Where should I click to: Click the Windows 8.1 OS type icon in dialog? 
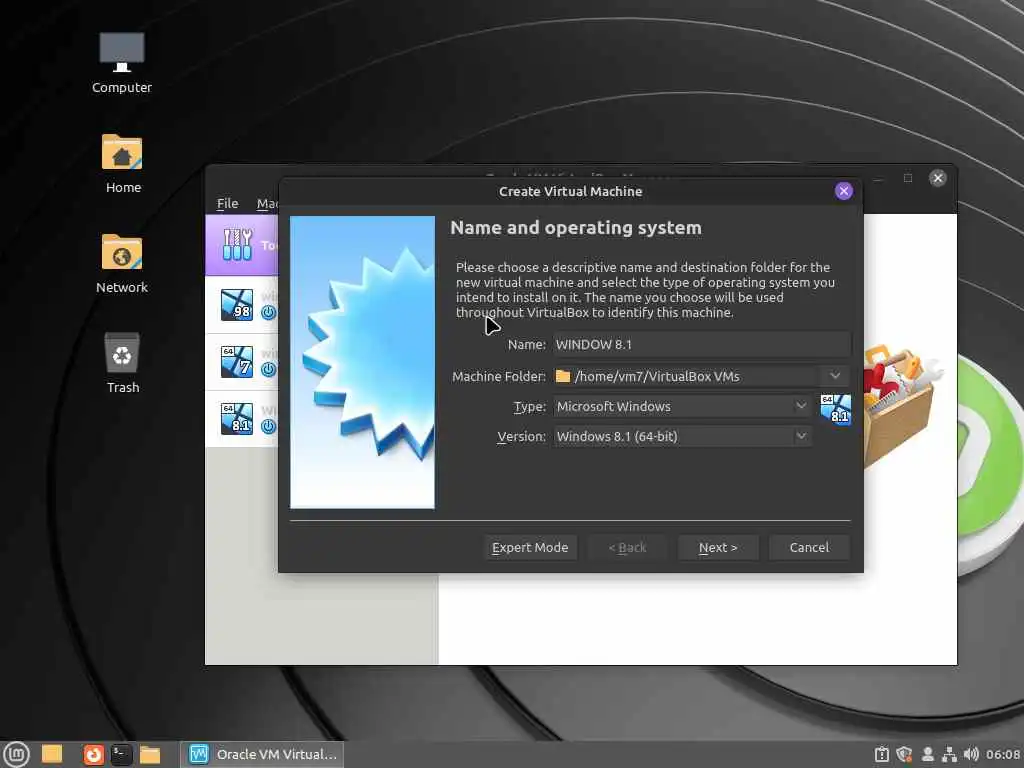click(835, 409)
